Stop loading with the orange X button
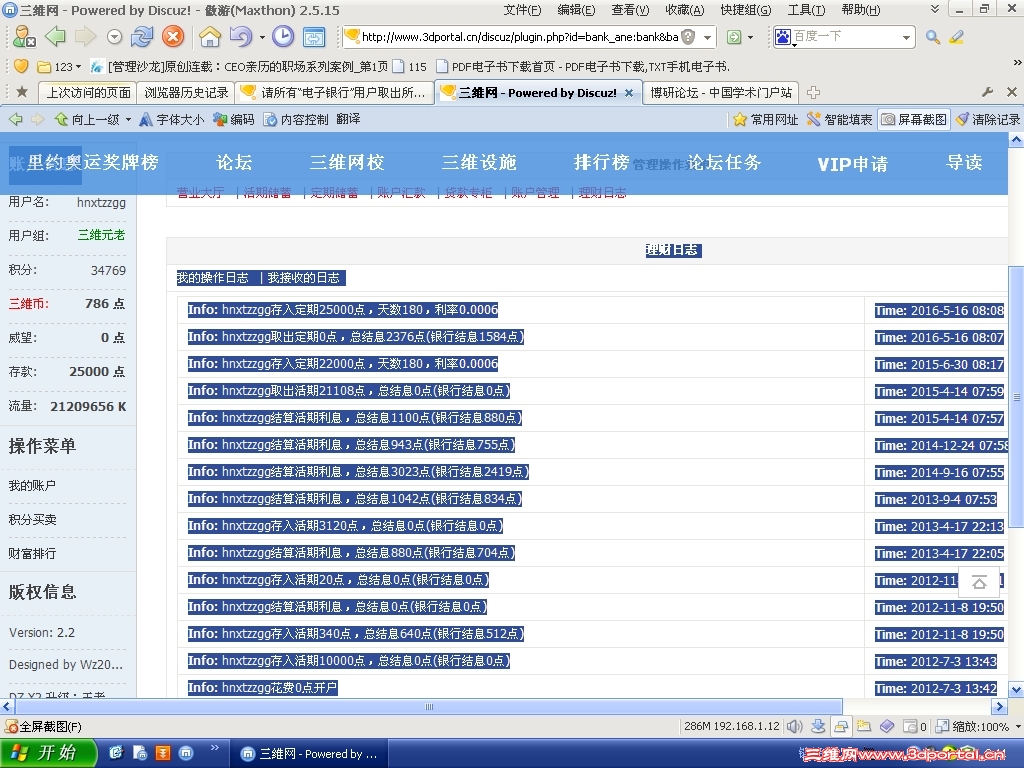 coord(173,37)
